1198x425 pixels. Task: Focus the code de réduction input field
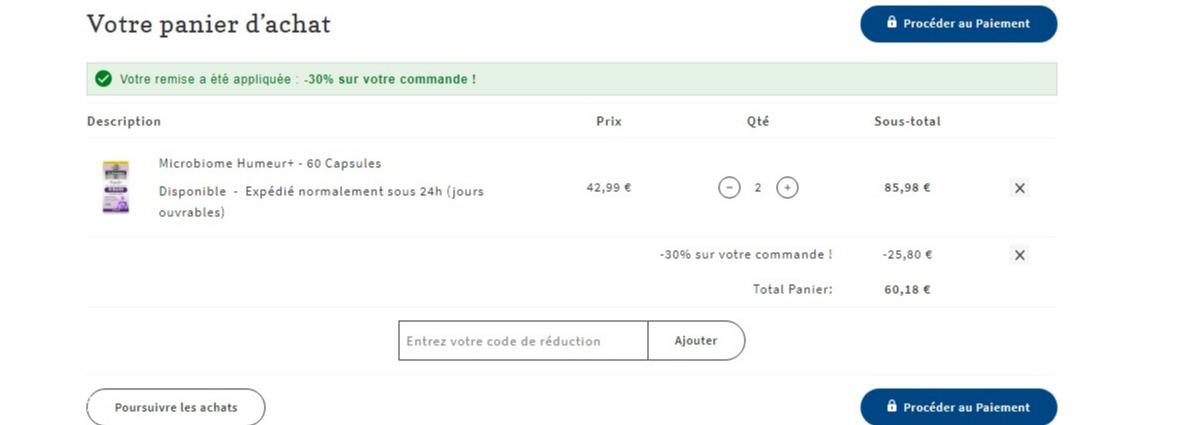523,341
